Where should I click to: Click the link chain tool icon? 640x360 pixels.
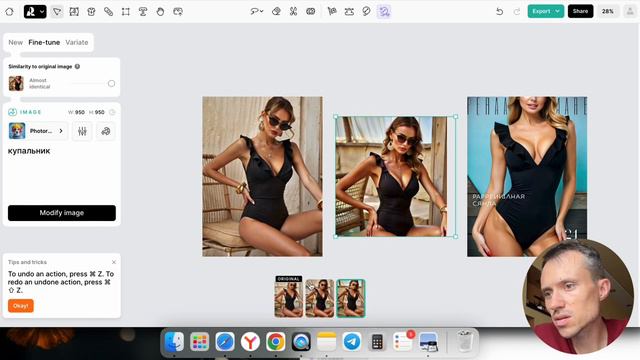coord(109,11)
